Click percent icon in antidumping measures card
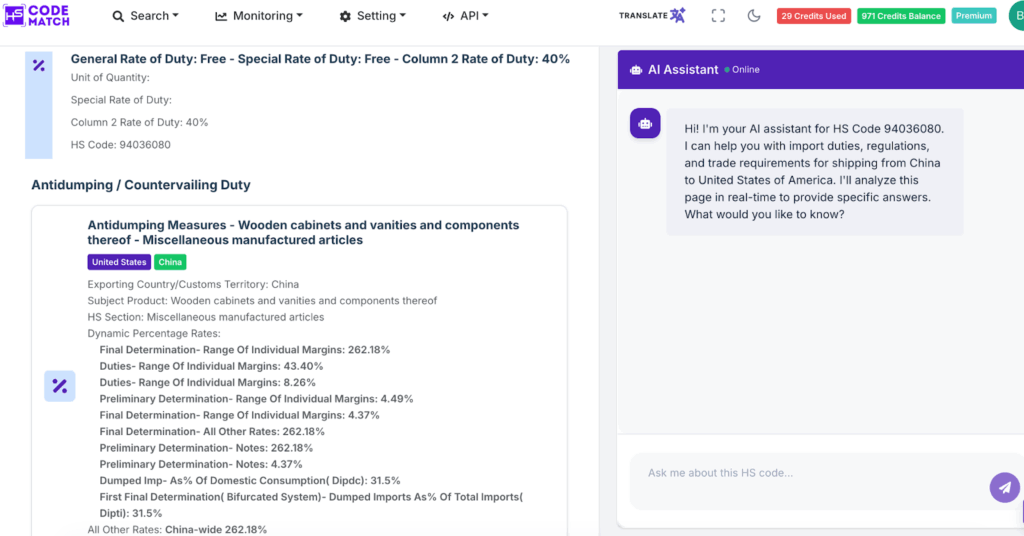Viewport: 1024px width, 536px height. point(59,386)
